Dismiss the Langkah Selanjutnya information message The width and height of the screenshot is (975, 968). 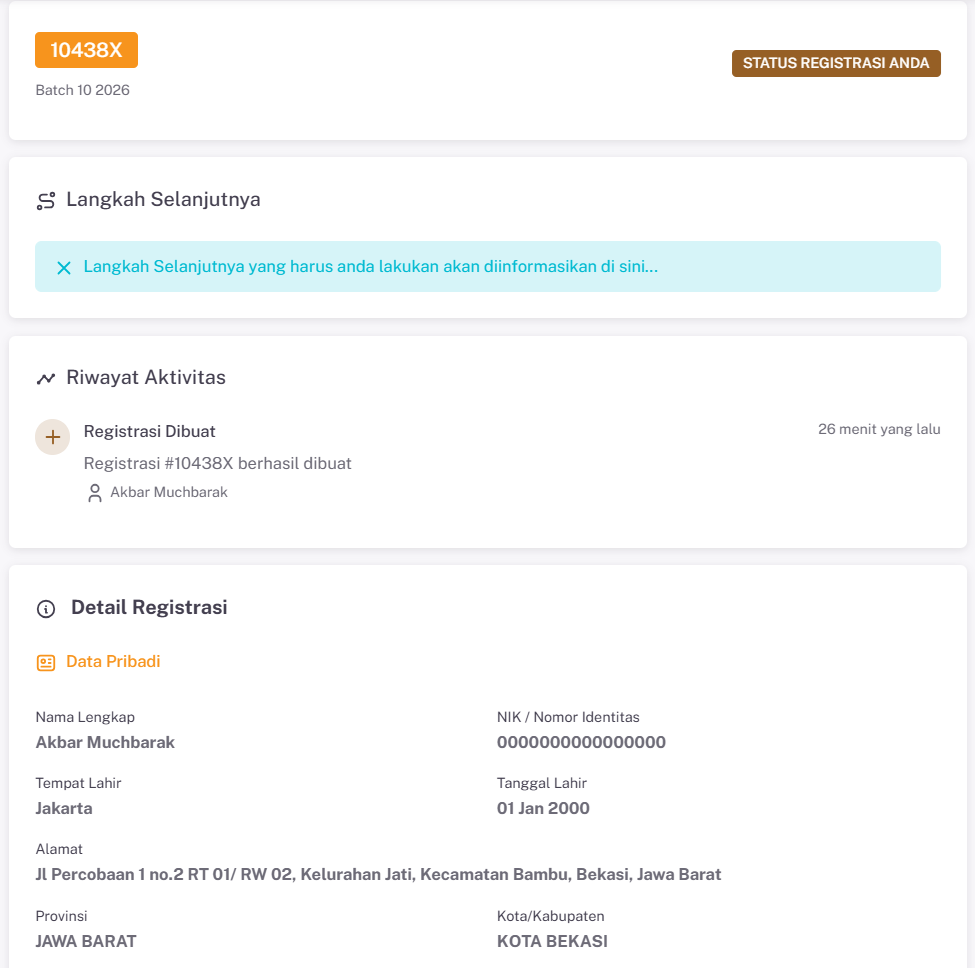[x=64, y=267]
